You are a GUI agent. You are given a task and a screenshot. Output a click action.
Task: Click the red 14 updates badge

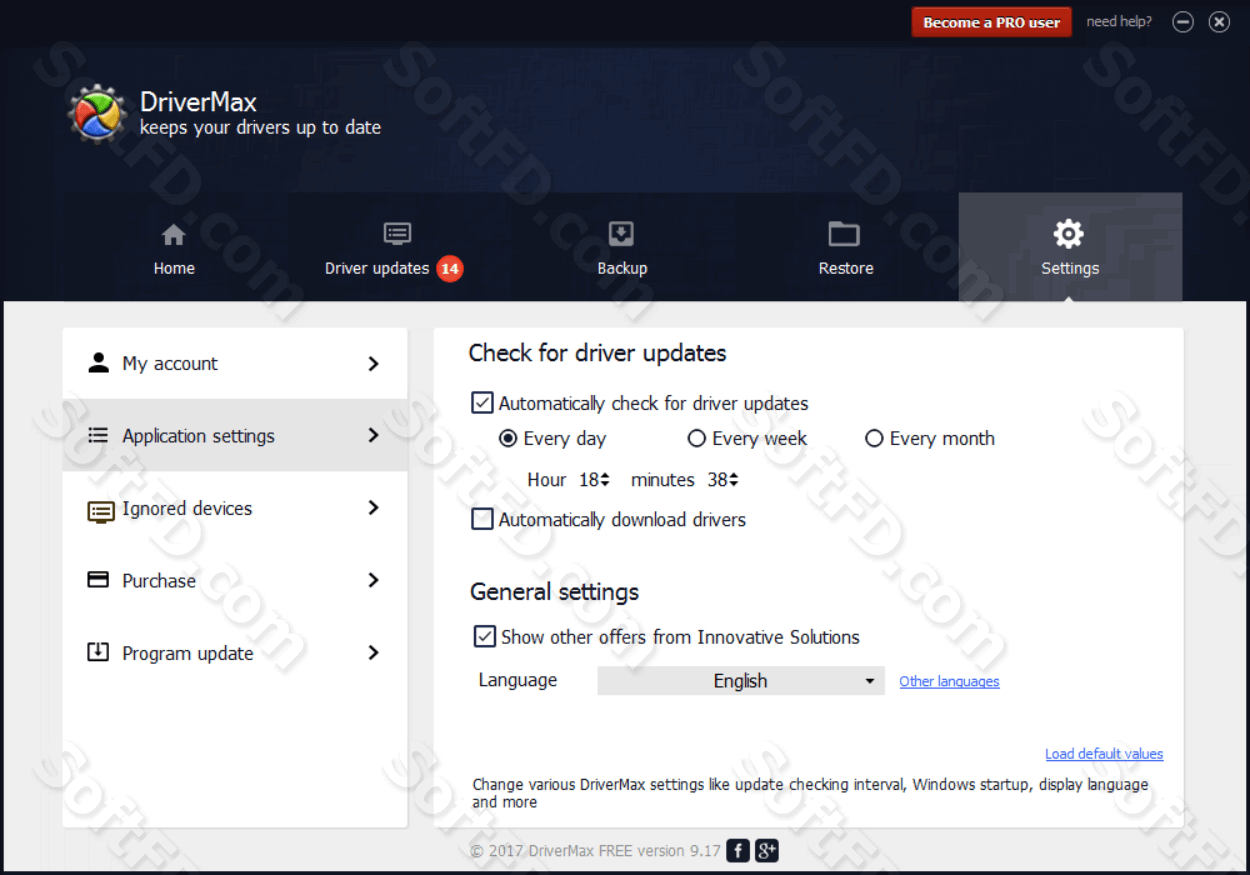click(450, 268)
